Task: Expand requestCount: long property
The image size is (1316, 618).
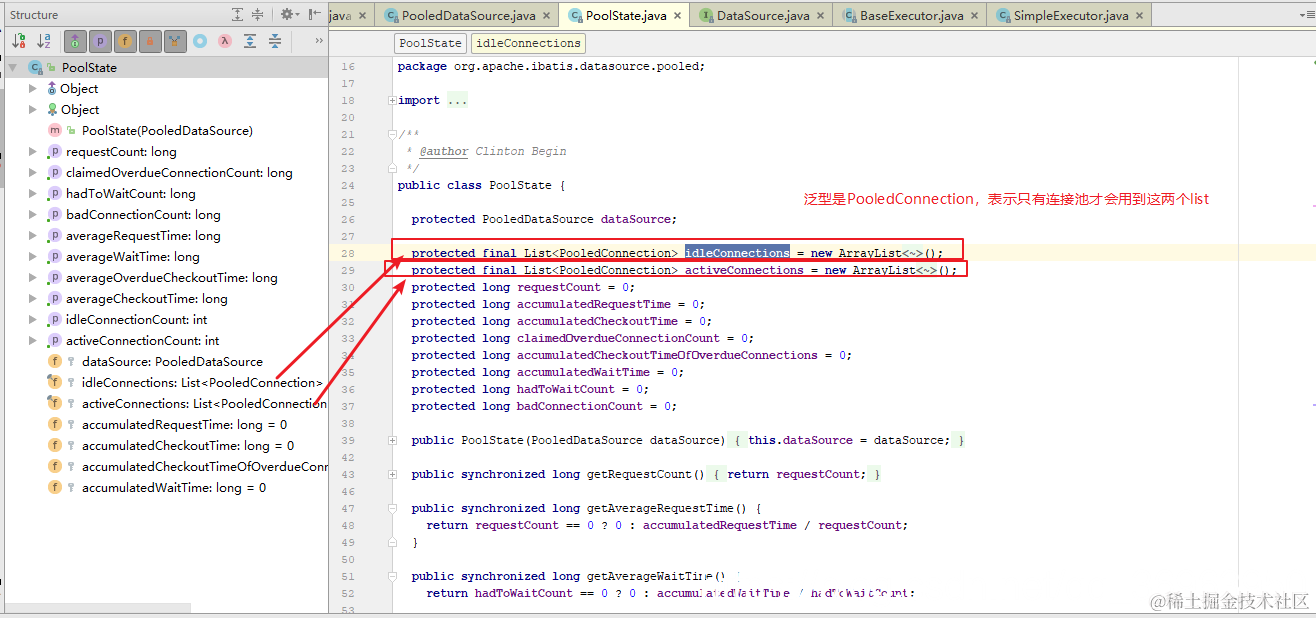Action: click(x=33, y=152)
